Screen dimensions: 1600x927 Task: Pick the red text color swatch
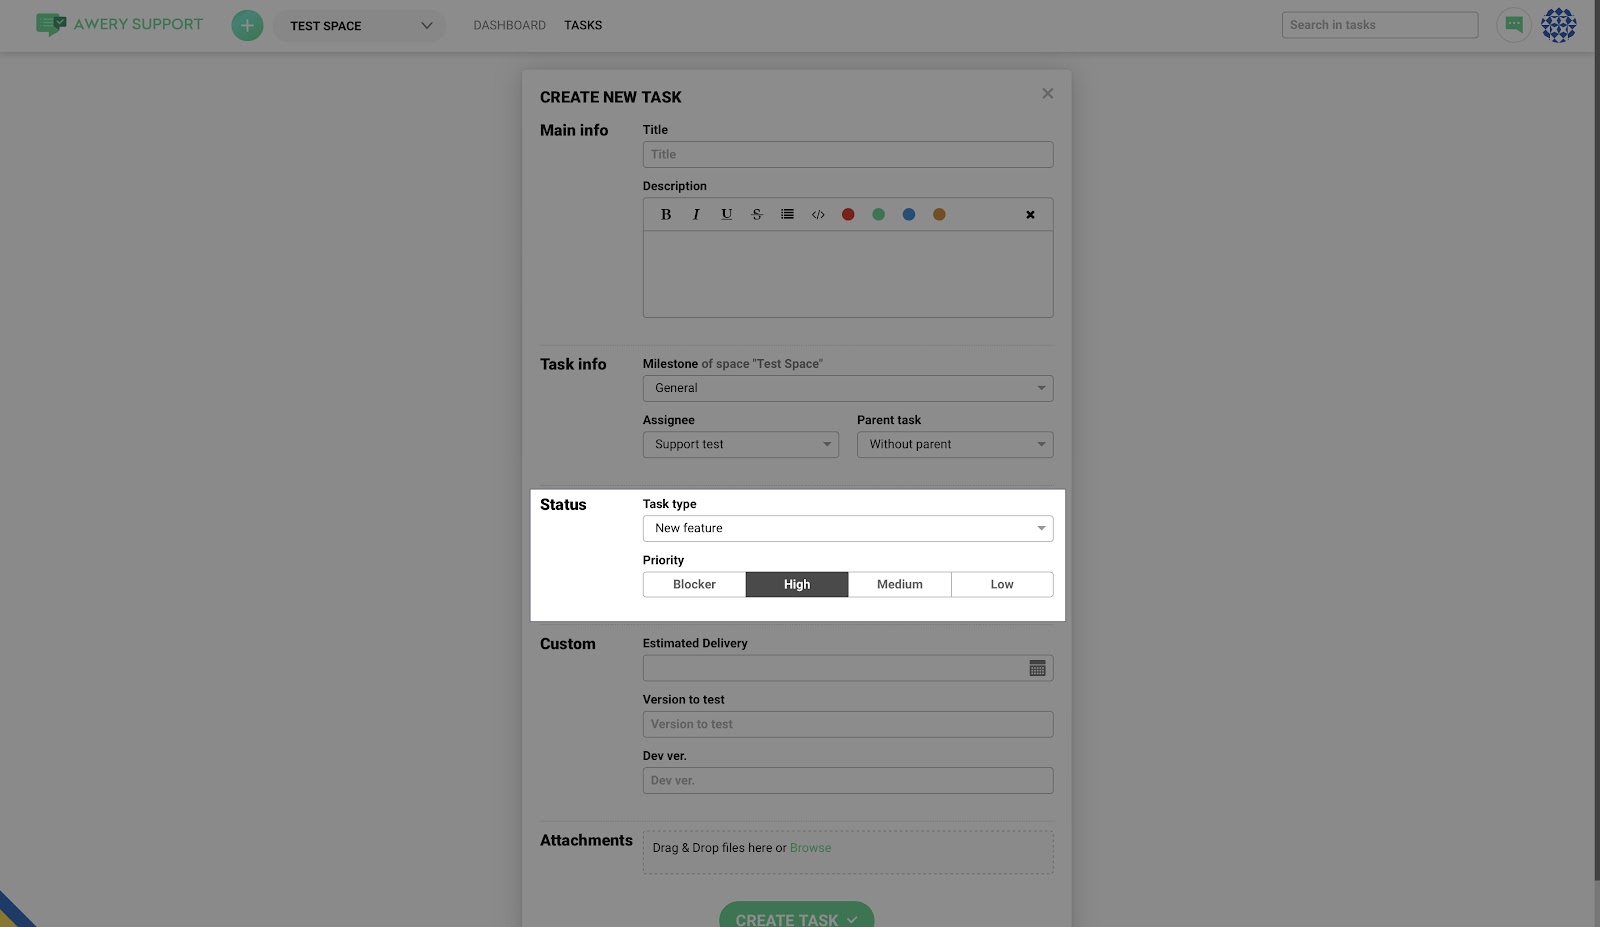[x=848, y=214]
